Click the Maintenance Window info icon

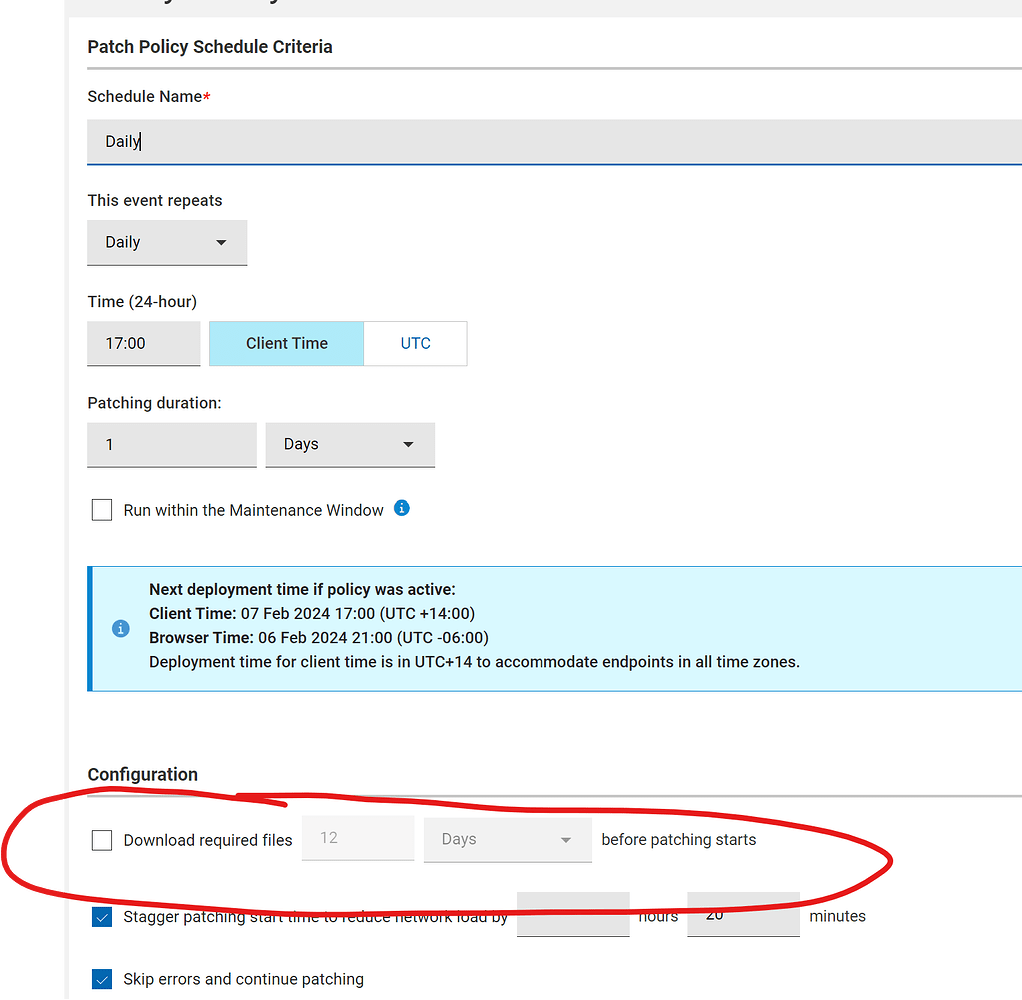[x=402, y=508]
